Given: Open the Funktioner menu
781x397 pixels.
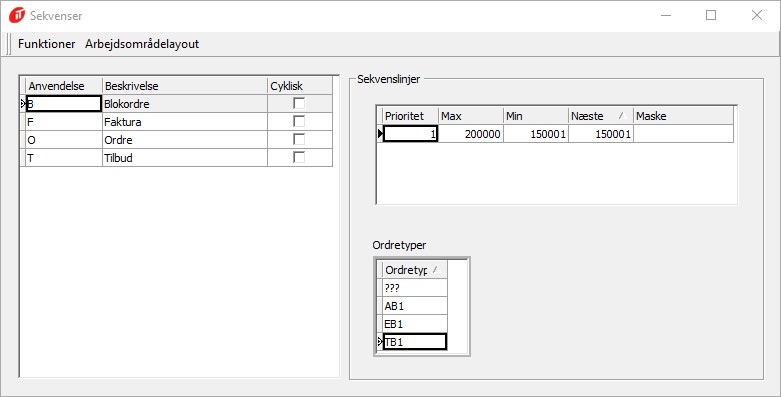Looking at the screenshot, I should pyautogui.click(x=46, y=44).
